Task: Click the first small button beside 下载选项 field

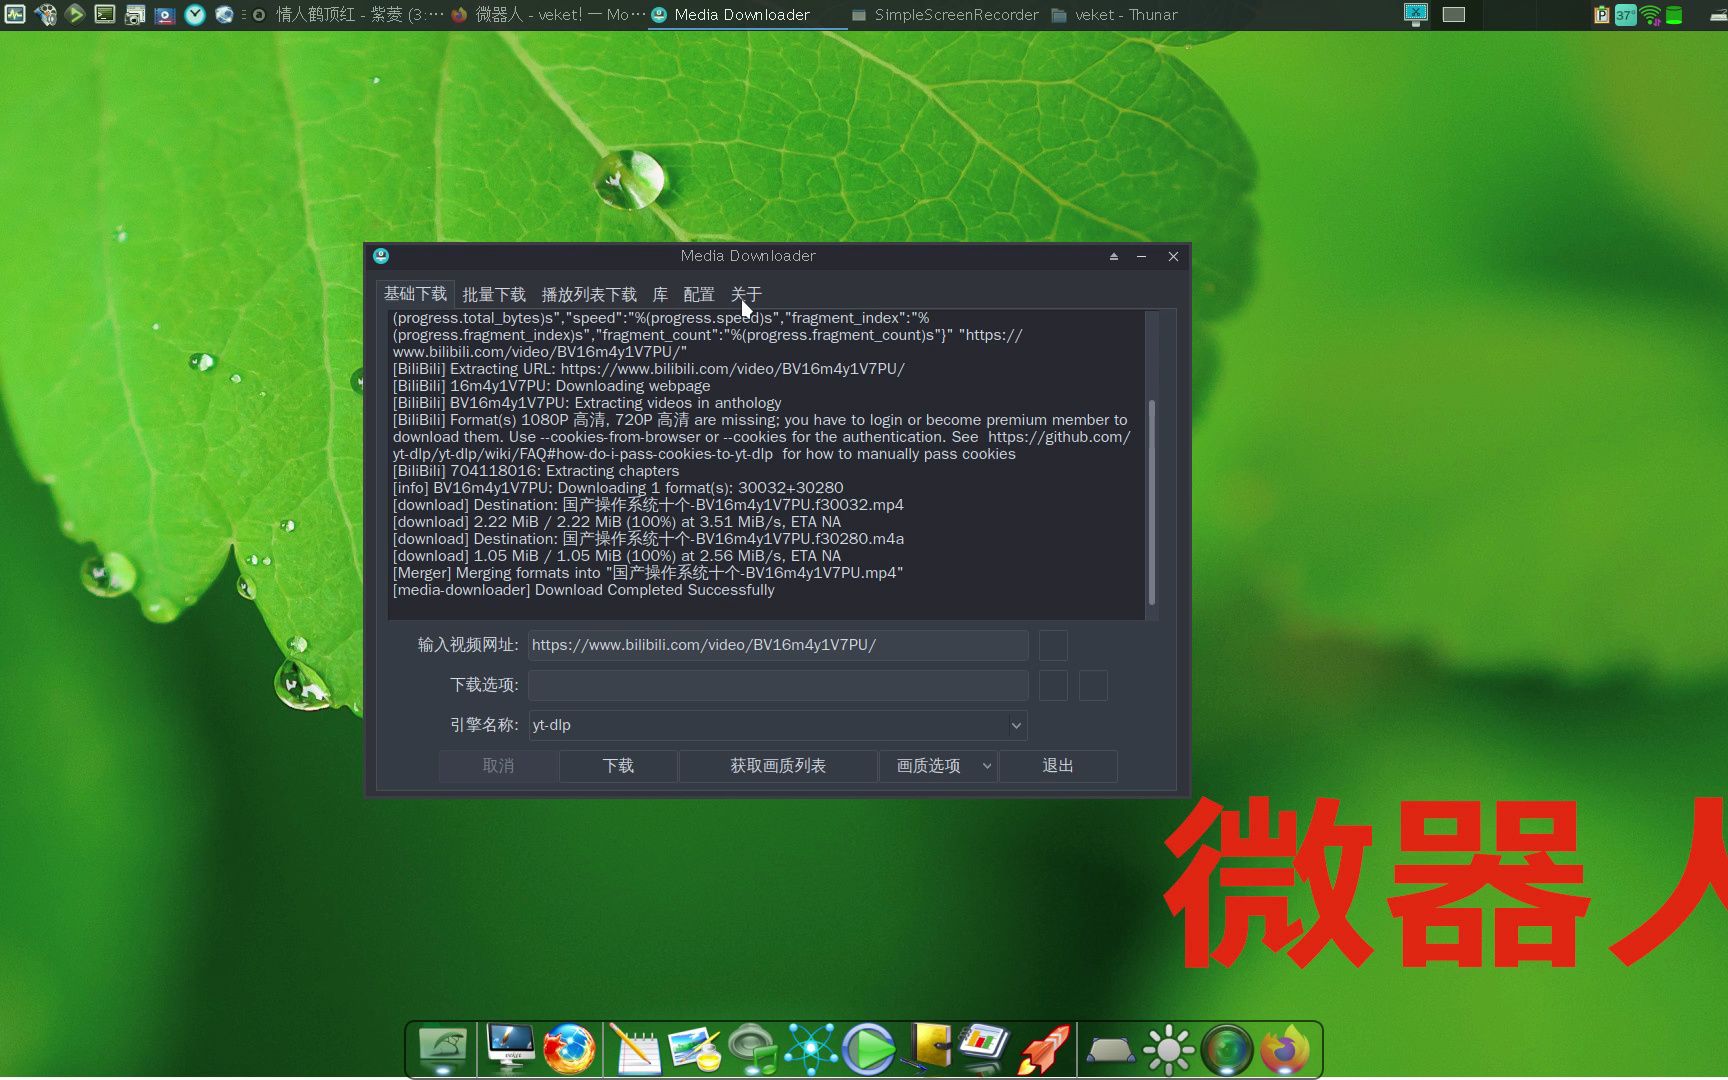Action: pyautogui.click(x=1053, y=685)
